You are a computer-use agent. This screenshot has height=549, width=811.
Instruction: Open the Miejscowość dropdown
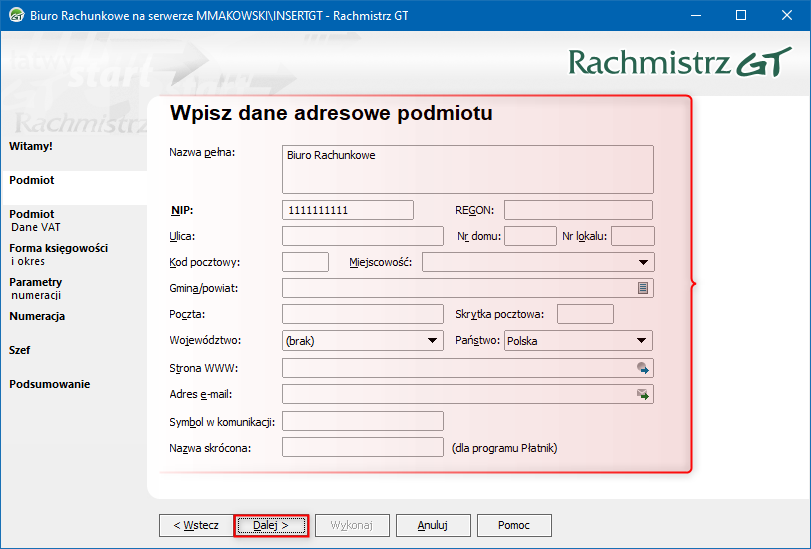click(x=643, y=262)
